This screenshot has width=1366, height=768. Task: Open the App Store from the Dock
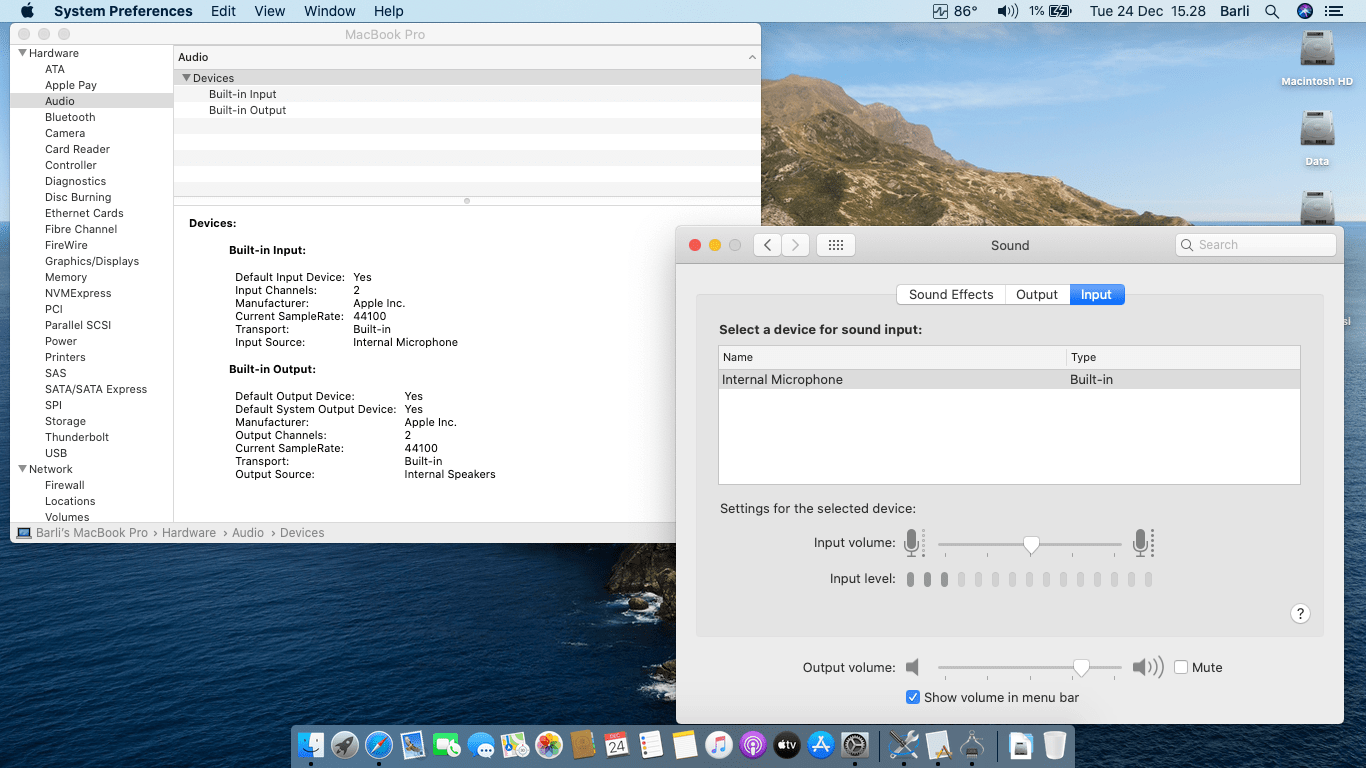tap(821, 745)
